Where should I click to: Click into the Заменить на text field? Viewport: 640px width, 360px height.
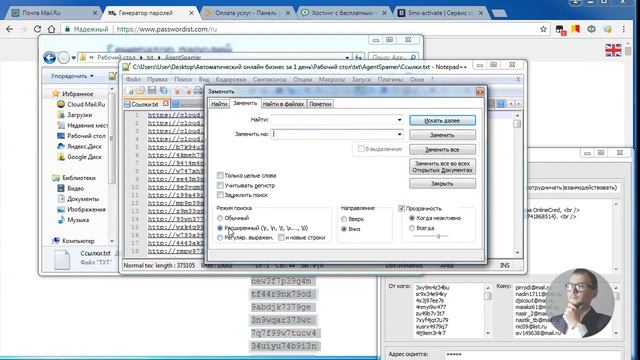coord(333,134)
